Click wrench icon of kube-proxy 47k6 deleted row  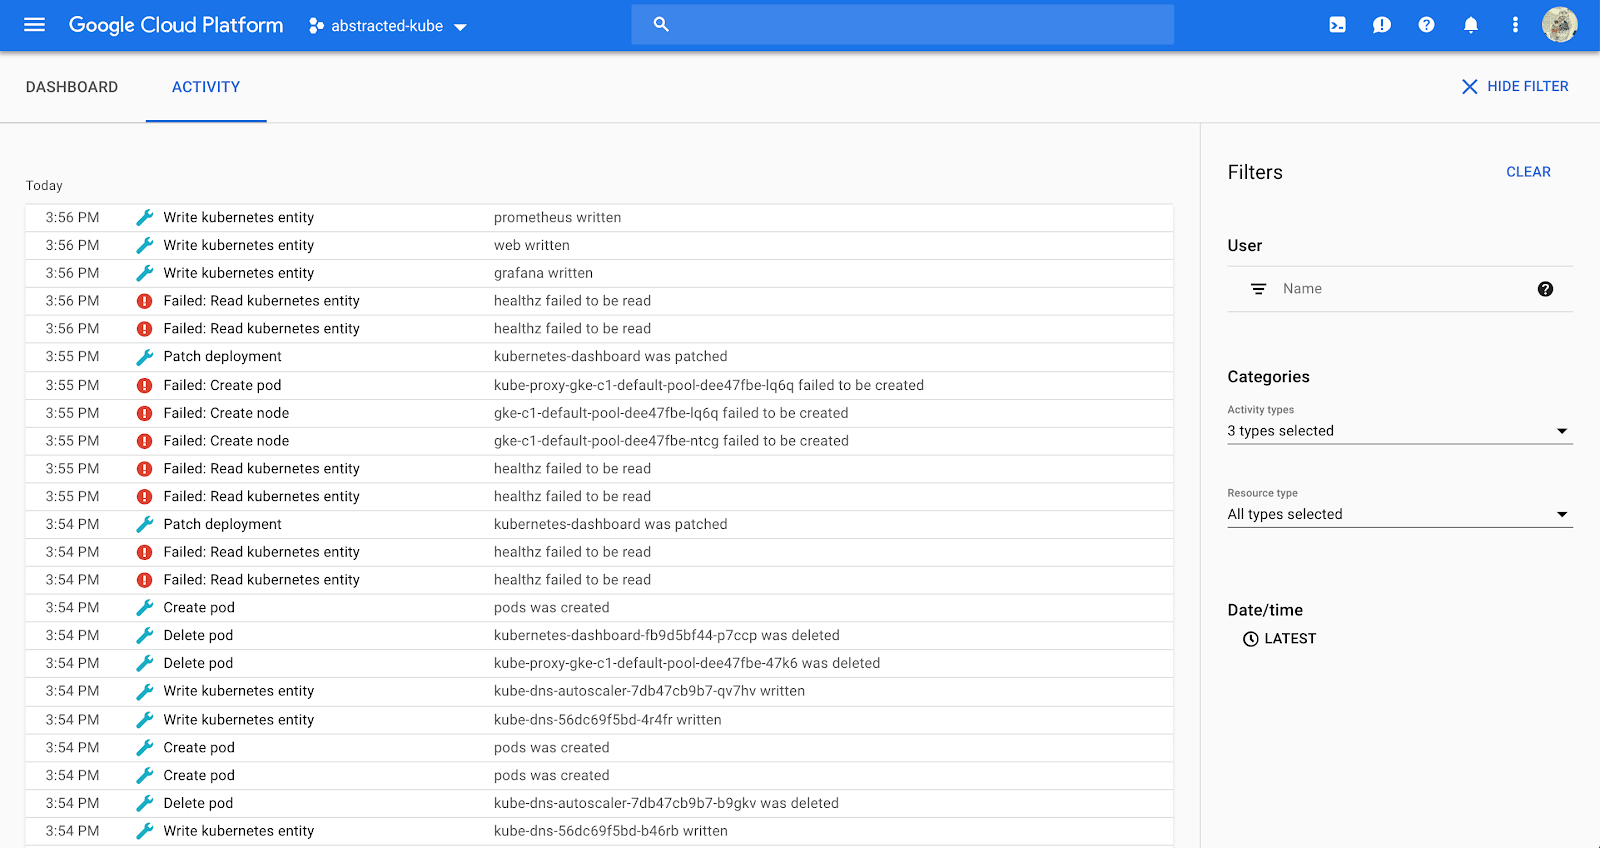click(145, 663)
